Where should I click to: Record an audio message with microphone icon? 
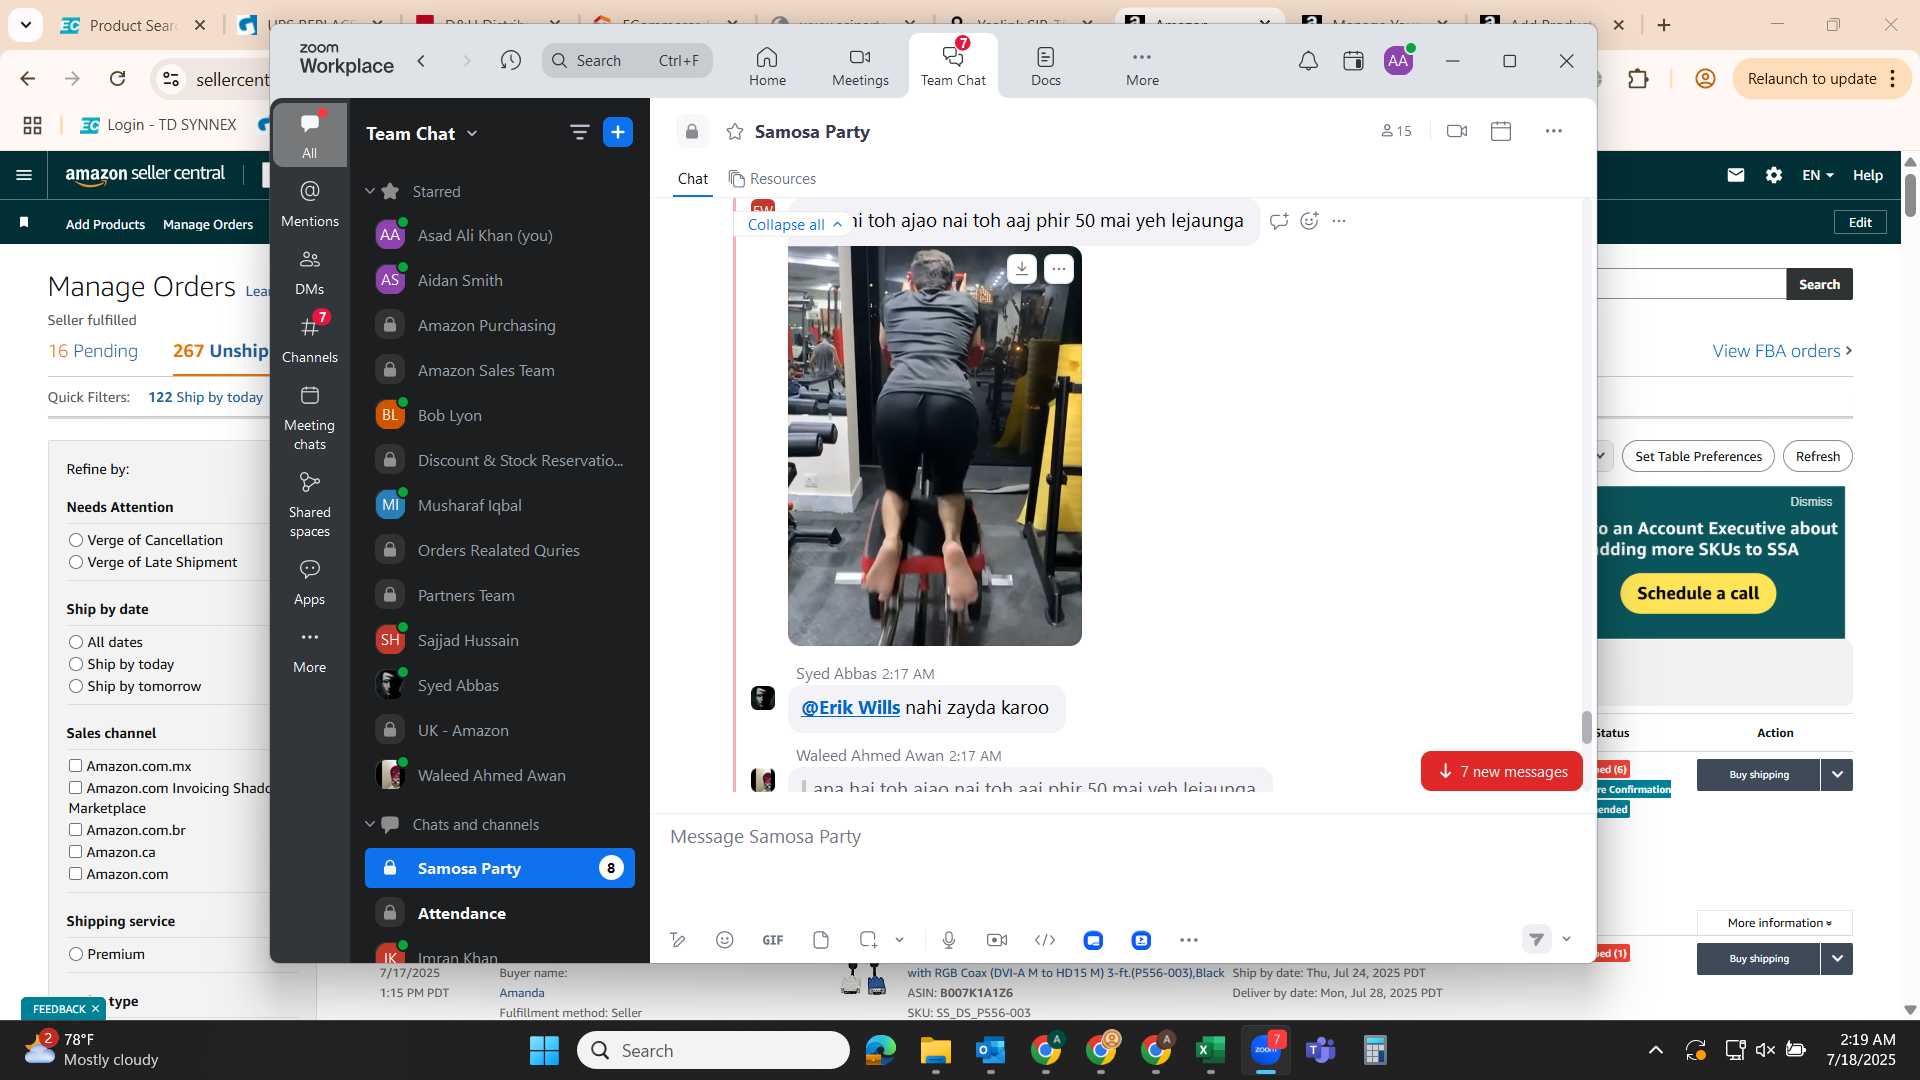tap(949, 940)
